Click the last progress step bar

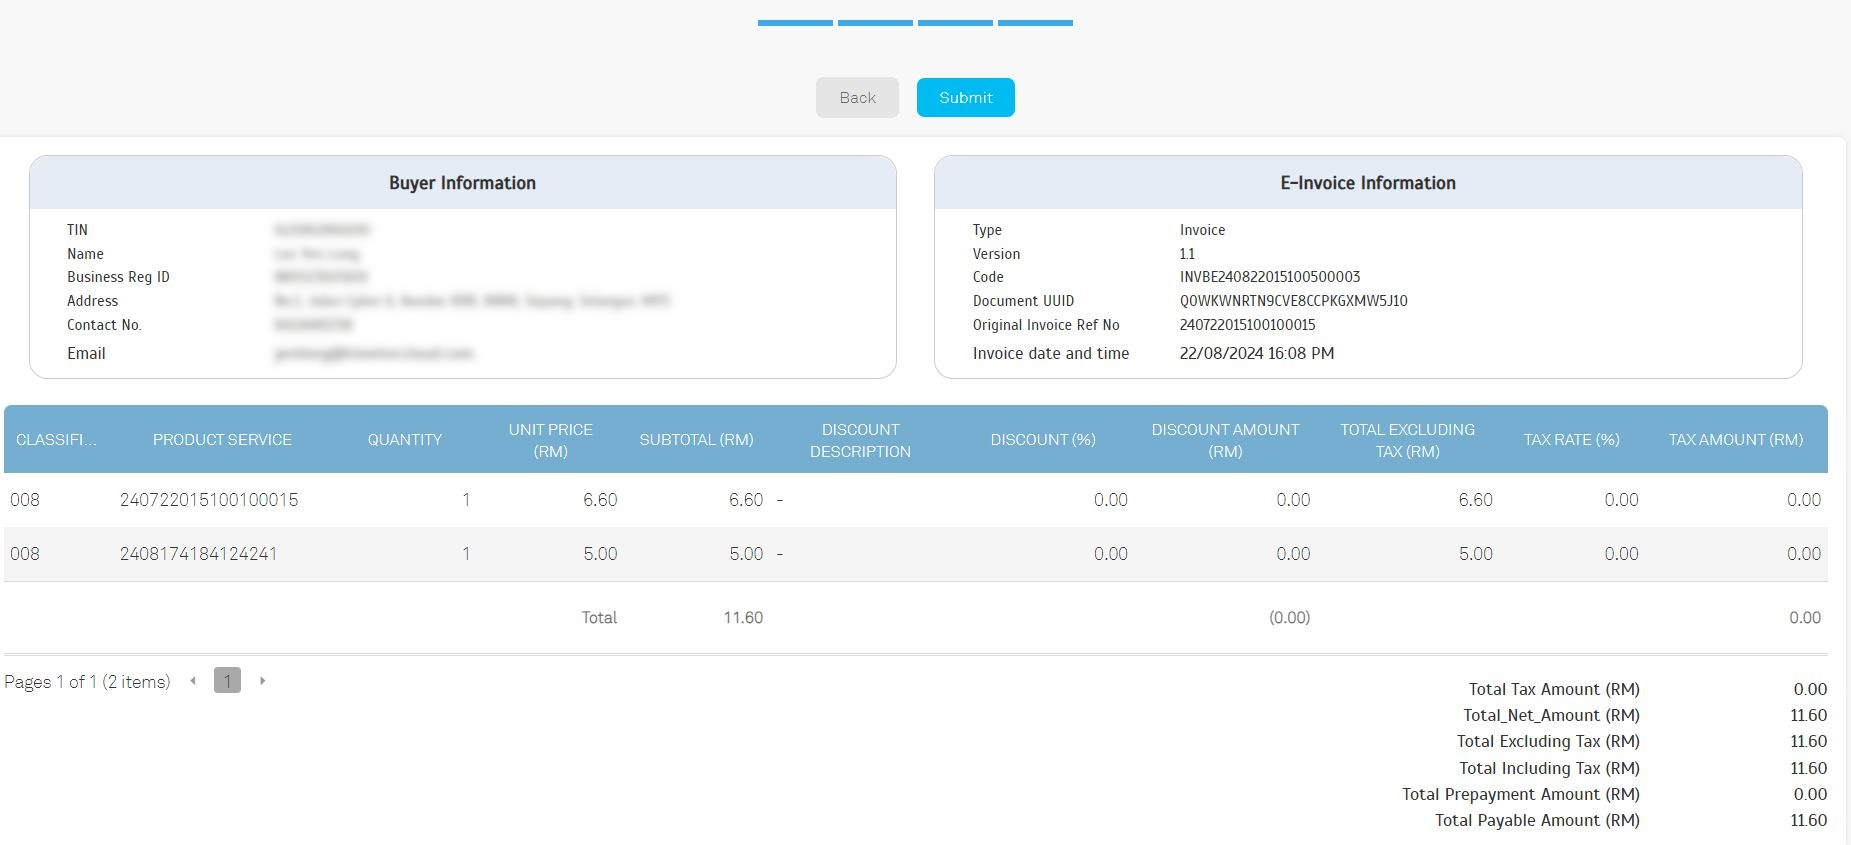click(x=1035, y=22)
